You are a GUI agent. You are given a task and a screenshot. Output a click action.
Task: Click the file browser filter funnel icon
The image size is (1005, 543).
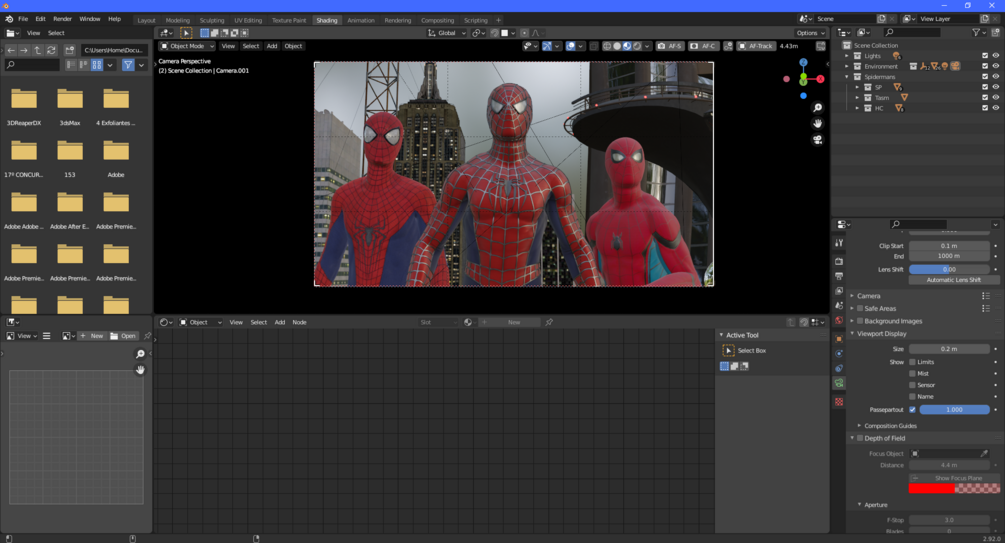coord(128,65)
